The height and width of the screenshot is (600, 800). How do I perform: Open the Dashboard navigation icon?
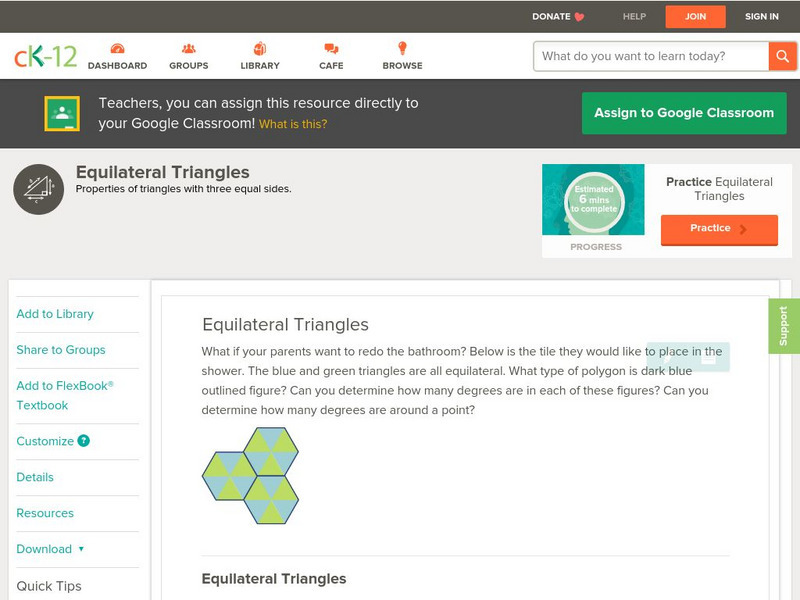pyautogui.click(x=119, y=47)
